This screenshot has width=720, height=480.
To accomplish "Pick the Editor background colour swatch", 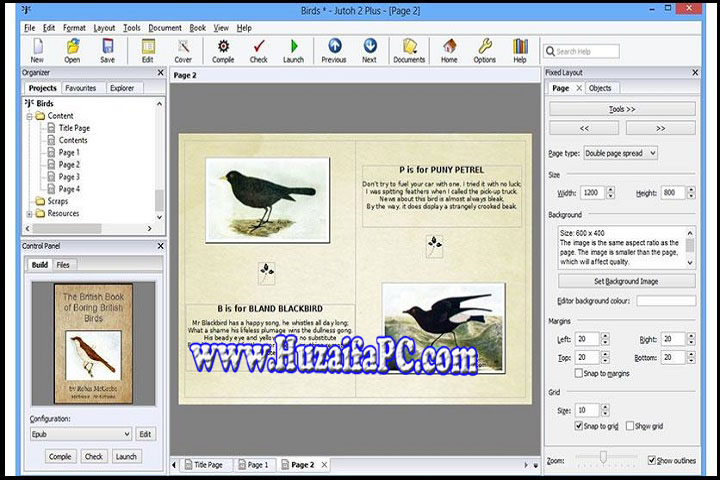I will 666,301.
